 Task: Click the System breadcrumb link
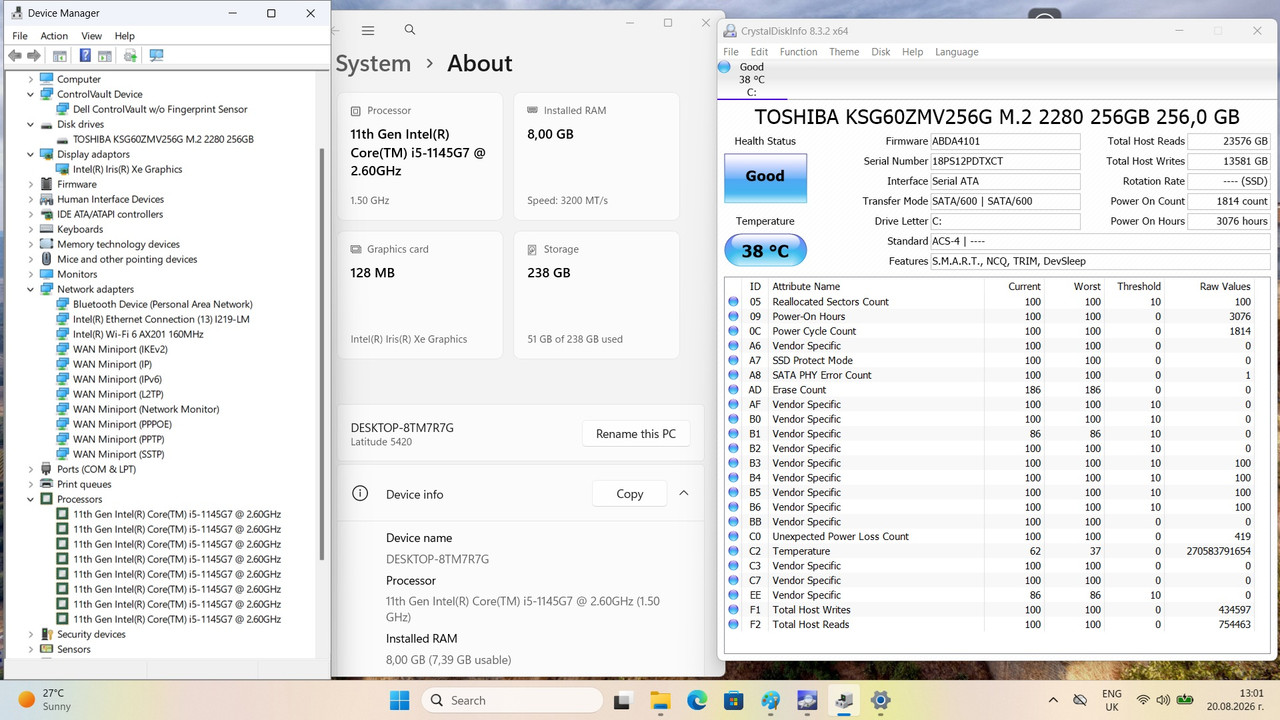373,63
